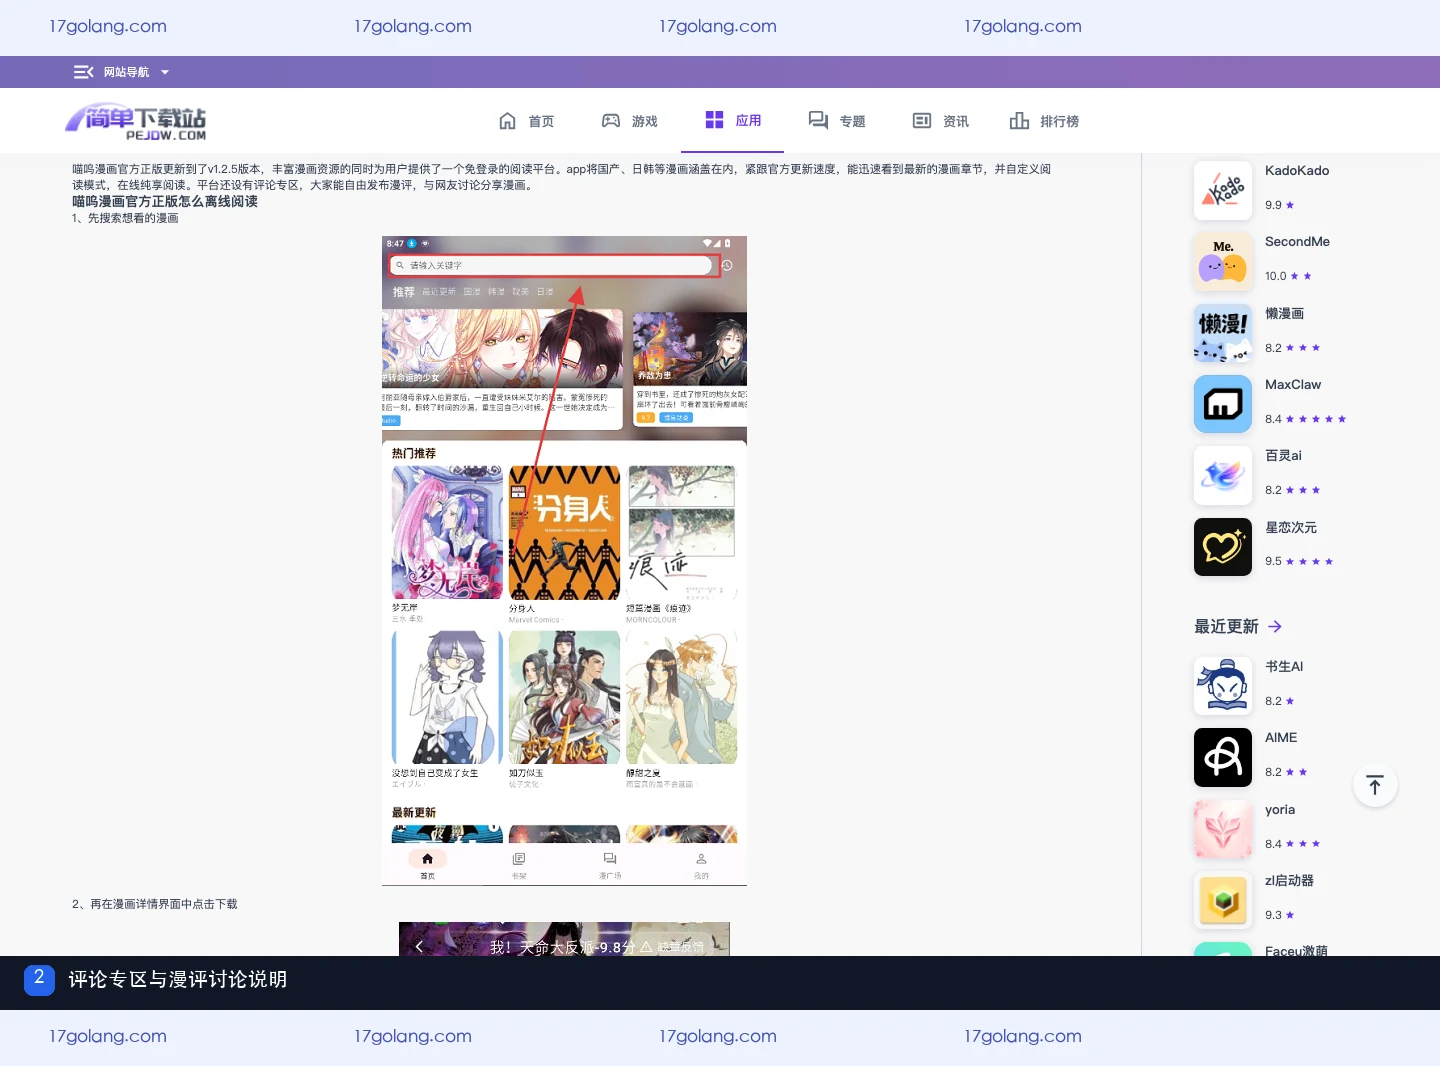Open the KadoKado app title link
The height and width of the screenshot is (1066, 1440).
coord(1297,171)
